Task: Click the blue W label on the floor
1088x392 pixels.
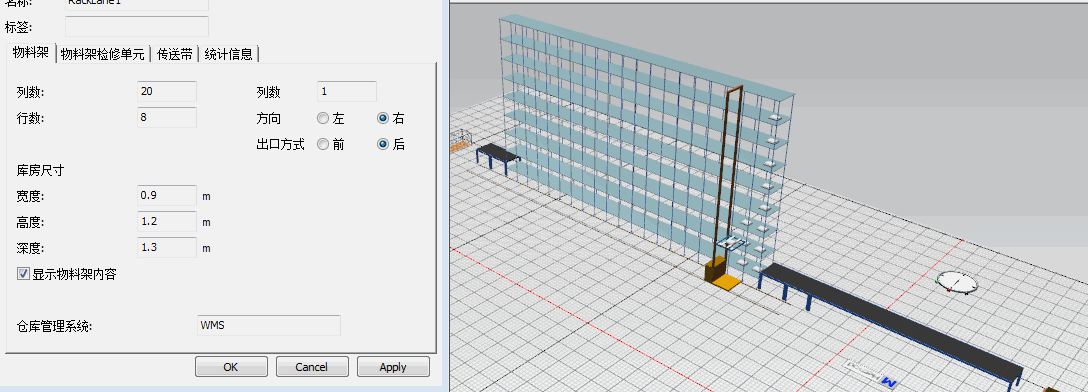Action: [890, 382]
